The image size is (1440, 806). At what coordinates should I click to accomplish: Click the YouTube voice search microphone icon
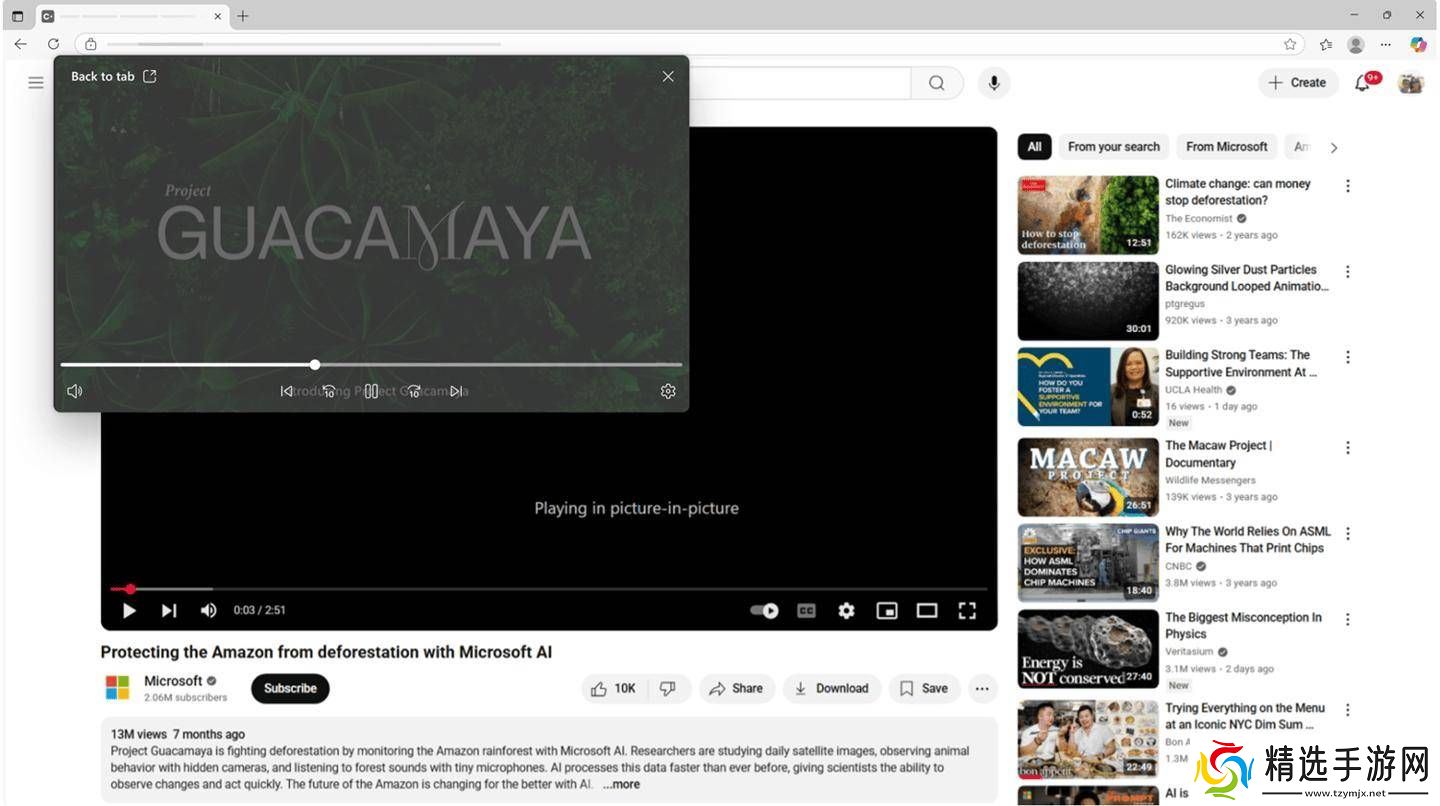click(993, 83)
